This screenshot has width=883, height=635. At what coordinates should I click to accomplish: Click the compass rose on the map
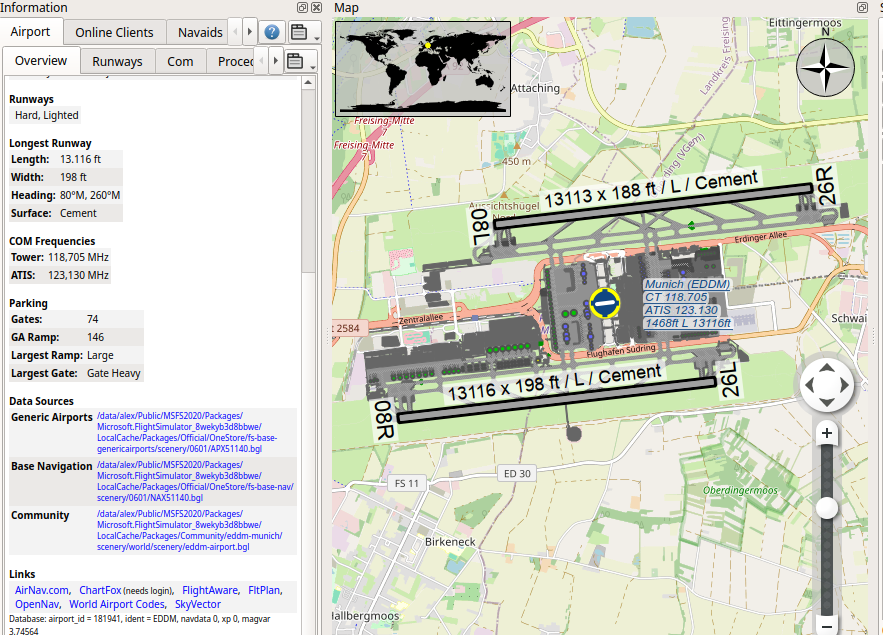(825, 68)
